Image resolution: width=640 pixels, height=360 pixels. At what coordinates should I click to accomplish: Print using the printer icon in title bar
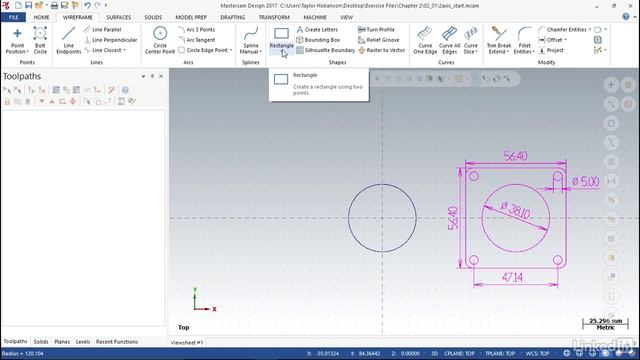(x=54, y=5)
